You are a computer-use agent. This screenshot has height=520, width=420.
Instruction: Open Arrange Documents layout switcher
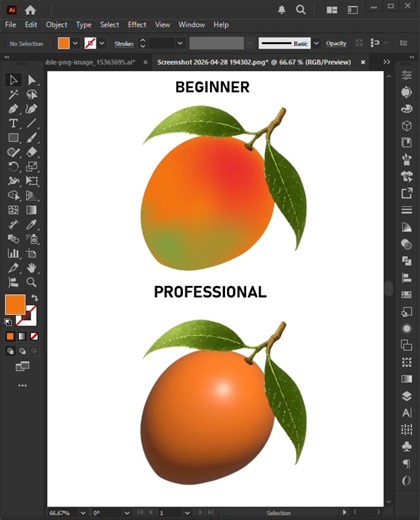coord(332,10)
